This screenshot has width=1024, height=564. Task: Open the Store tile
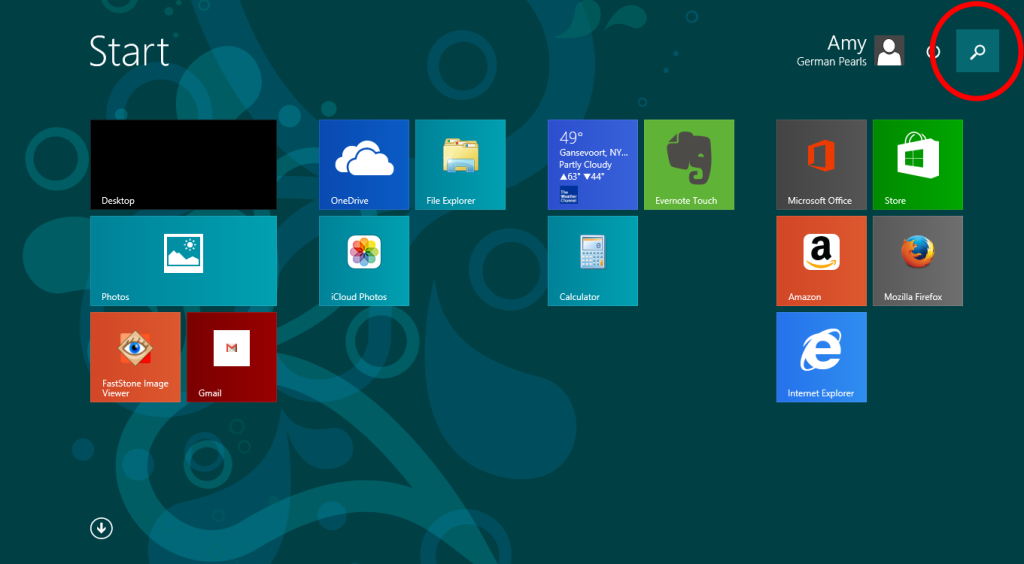[x=918, y=164]
